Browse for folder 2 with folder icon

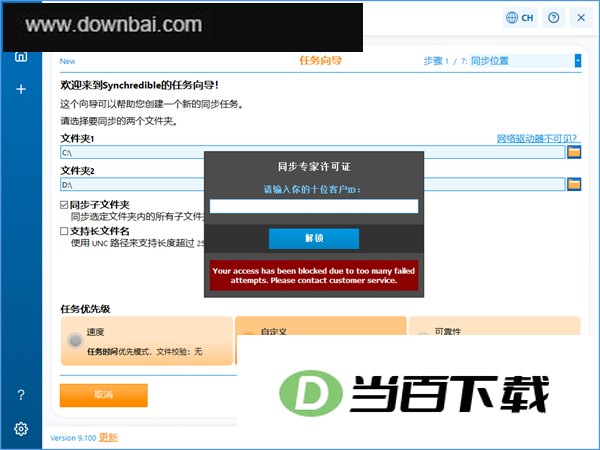pyautogui.click(x=574, y=184)
